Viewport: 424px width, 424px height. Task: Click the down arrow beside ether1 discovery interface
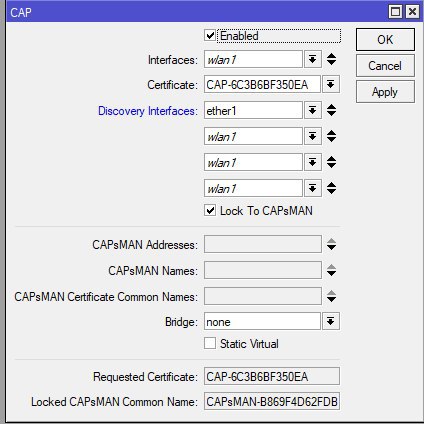click(331, 114)
